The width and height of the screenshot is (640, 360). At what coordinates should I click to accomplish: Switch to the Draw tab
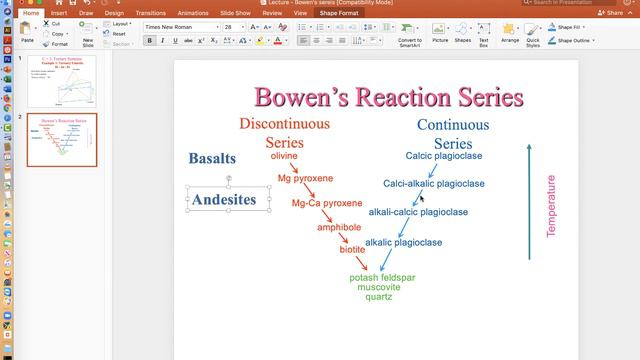86,13
